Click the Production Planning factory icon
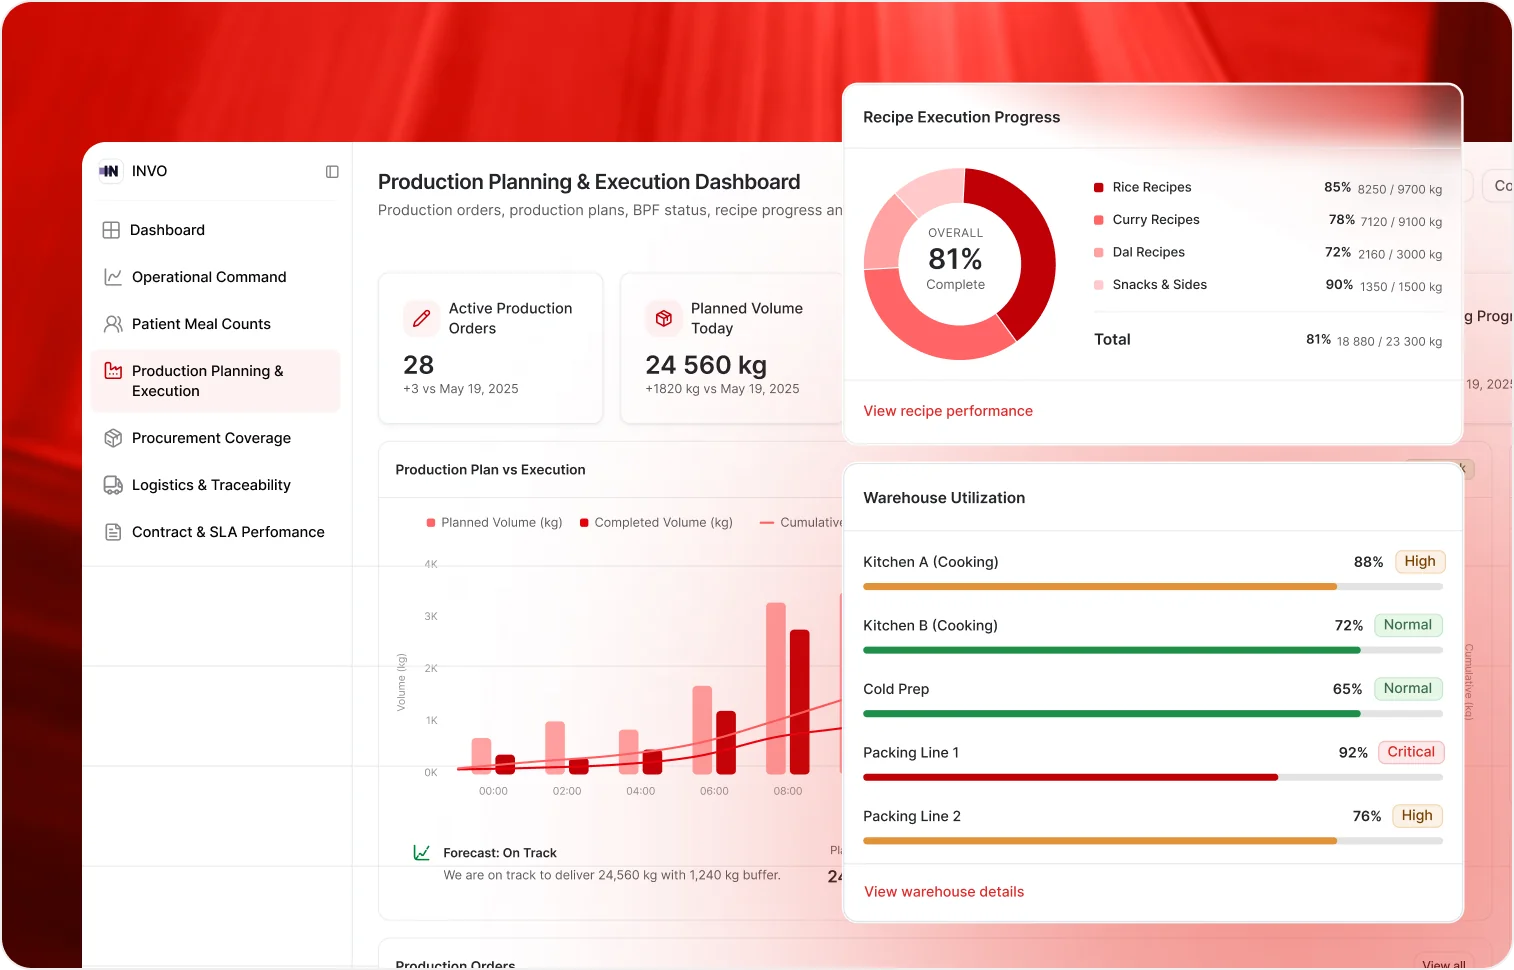This screenshot has width=1514, height=970. pos(113,371)
